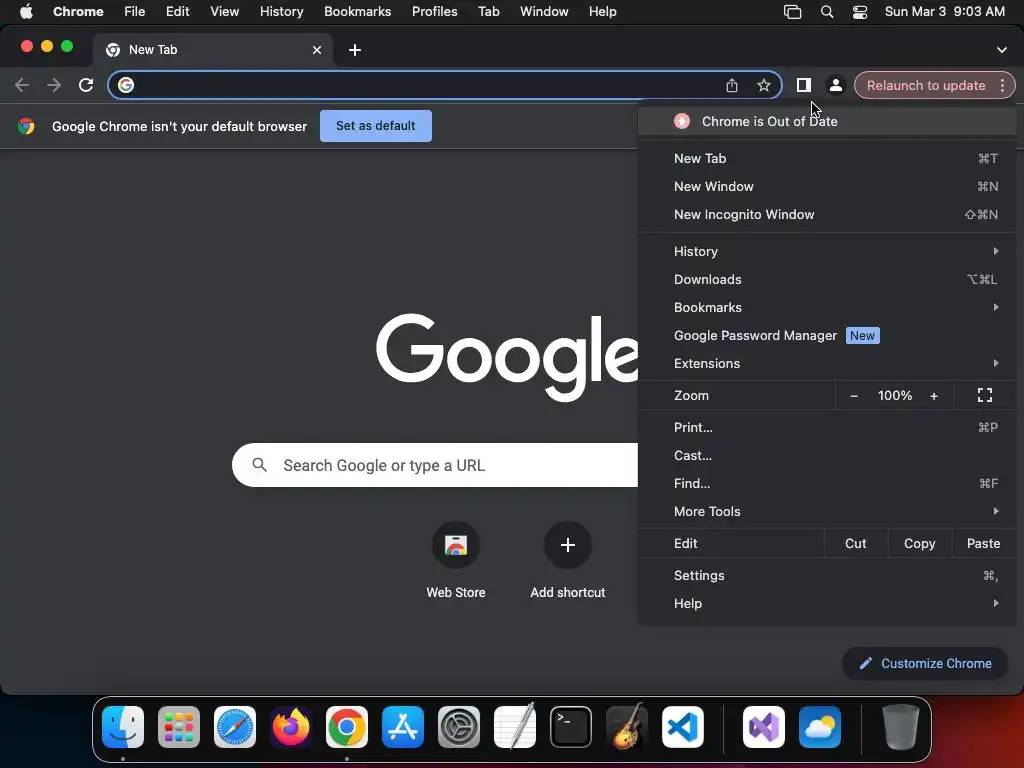Click the Customize Chrome button
Viewport: 1024px width, 768px height.
(x=925, y=664)
